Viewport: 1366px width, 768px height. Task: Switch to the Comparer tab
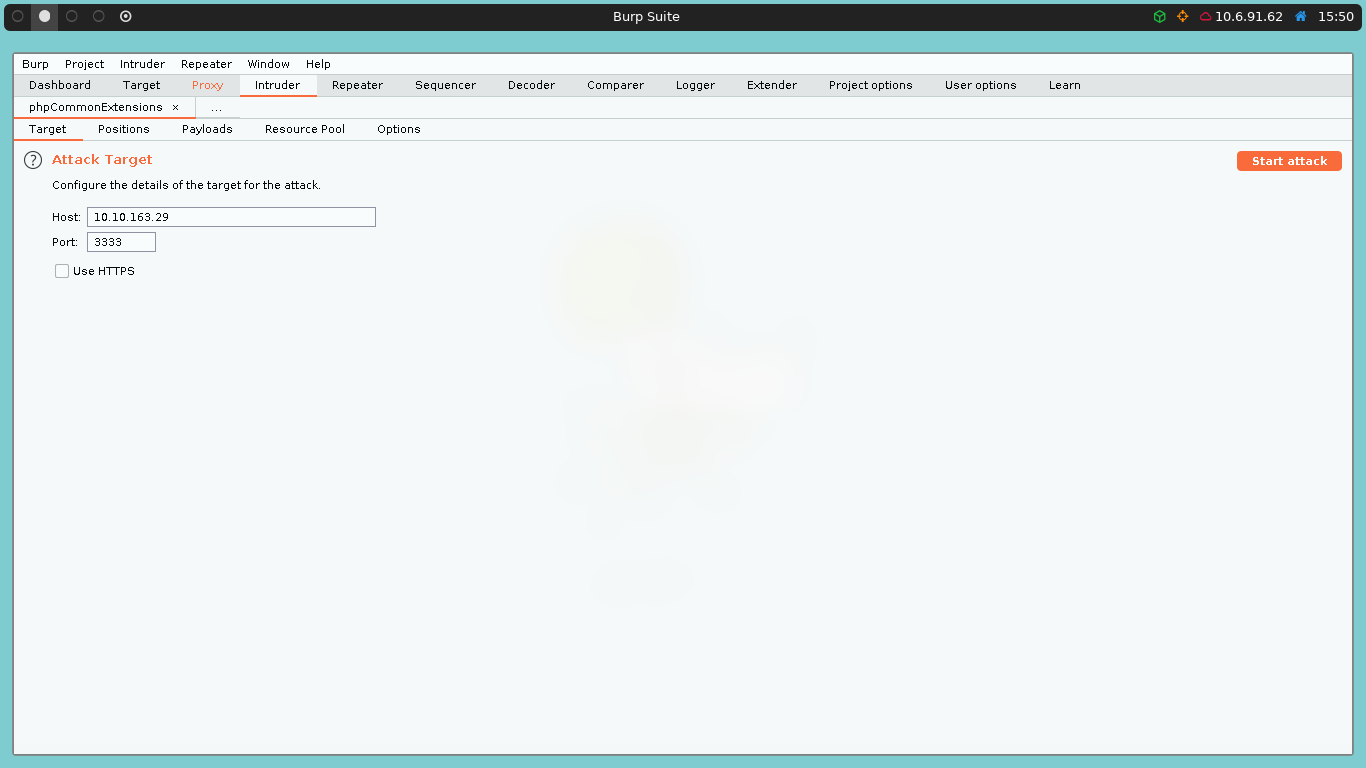pos(615,85)
